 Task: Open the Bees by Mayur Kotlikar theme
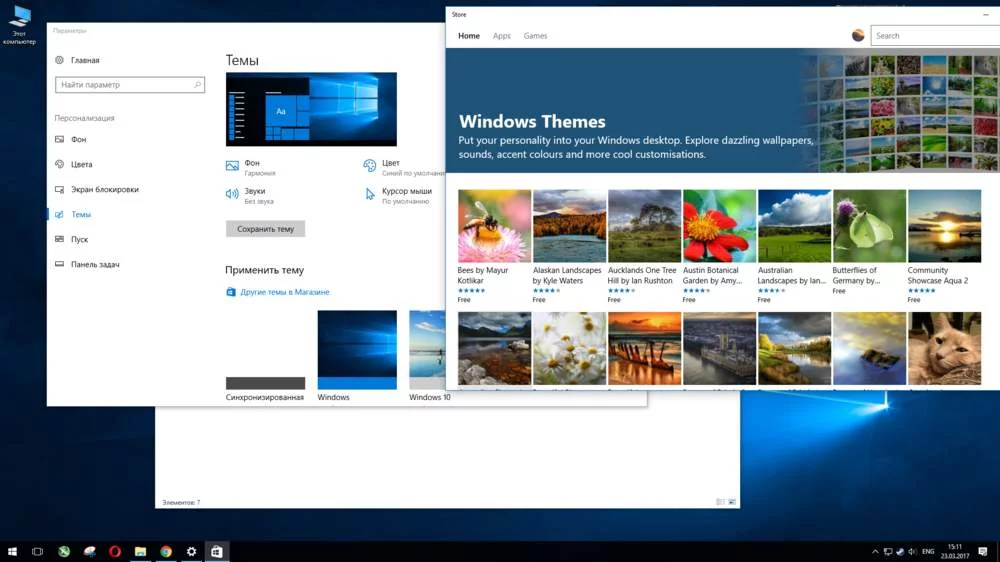click(x=494, y=226)
